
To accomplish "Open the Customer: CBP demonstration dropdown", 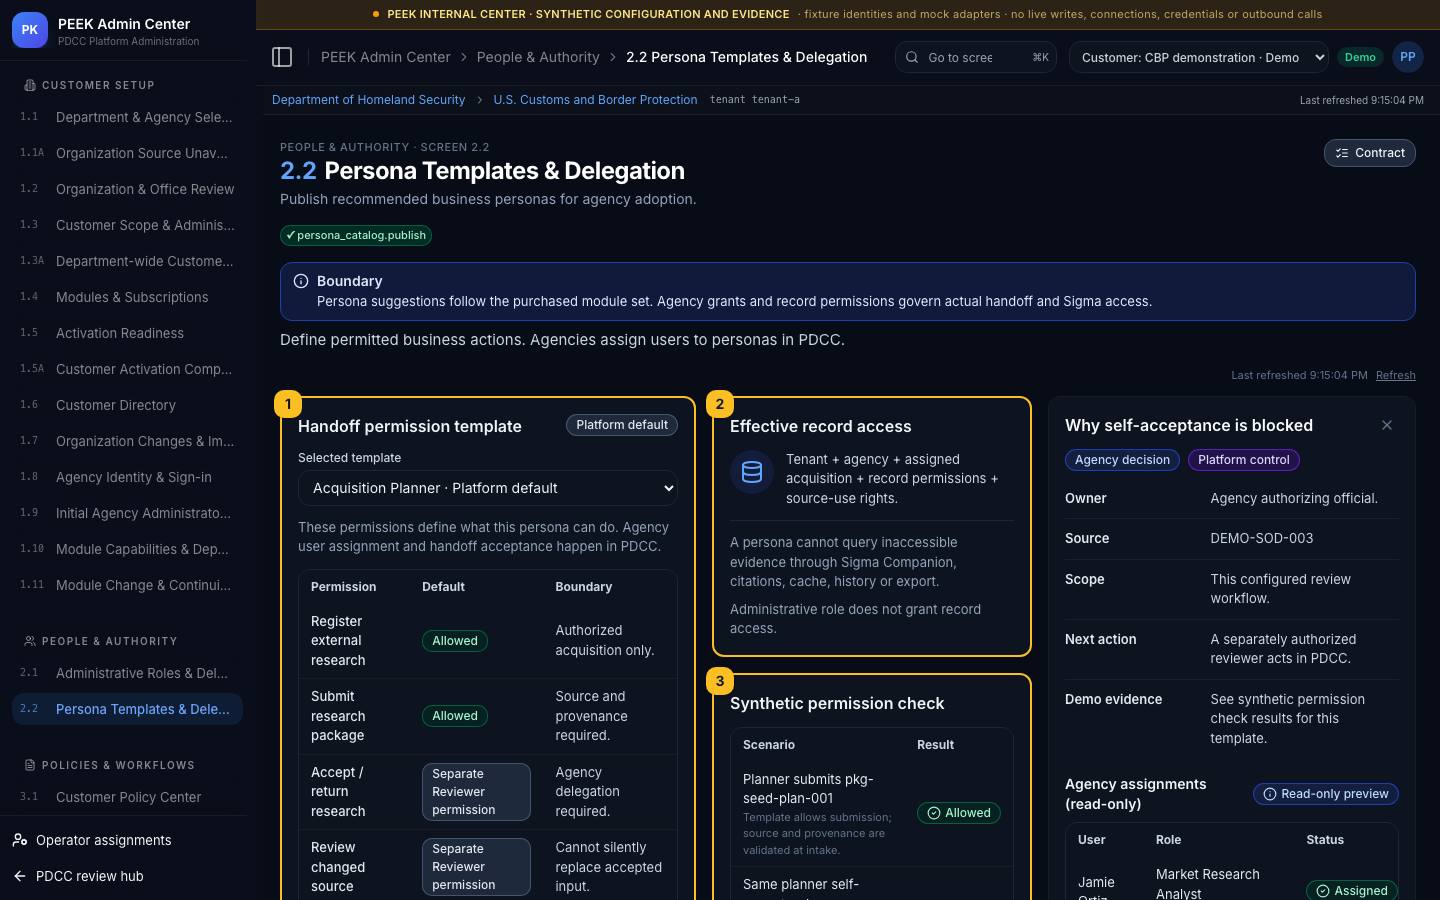I will click(1199, 57).
